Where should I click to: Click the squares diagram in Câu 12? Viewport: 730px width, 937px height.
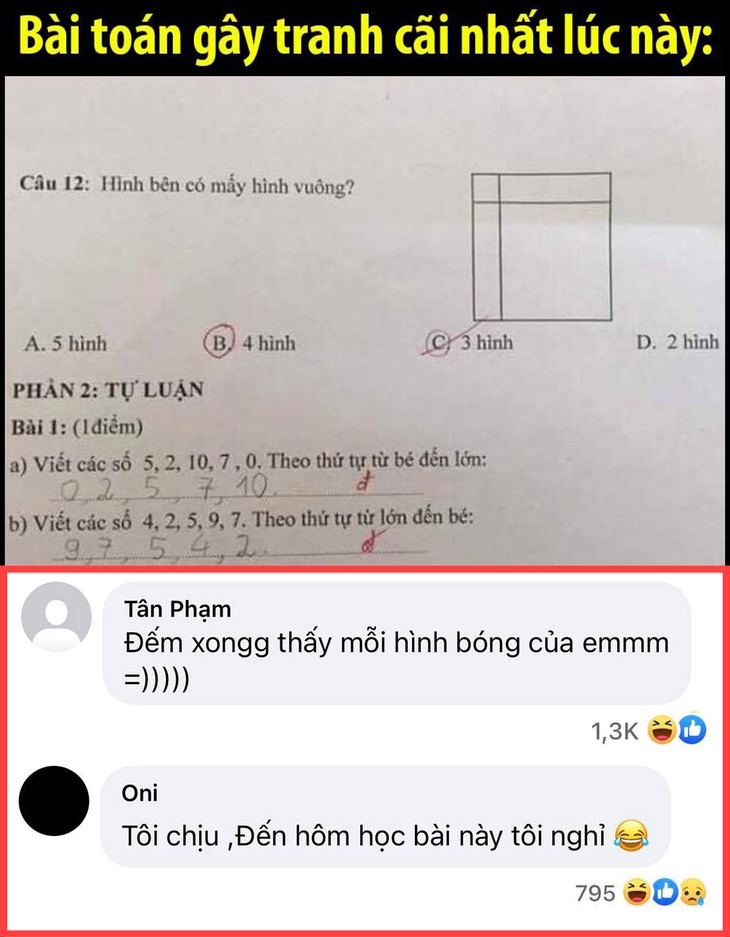coord(542,247)
